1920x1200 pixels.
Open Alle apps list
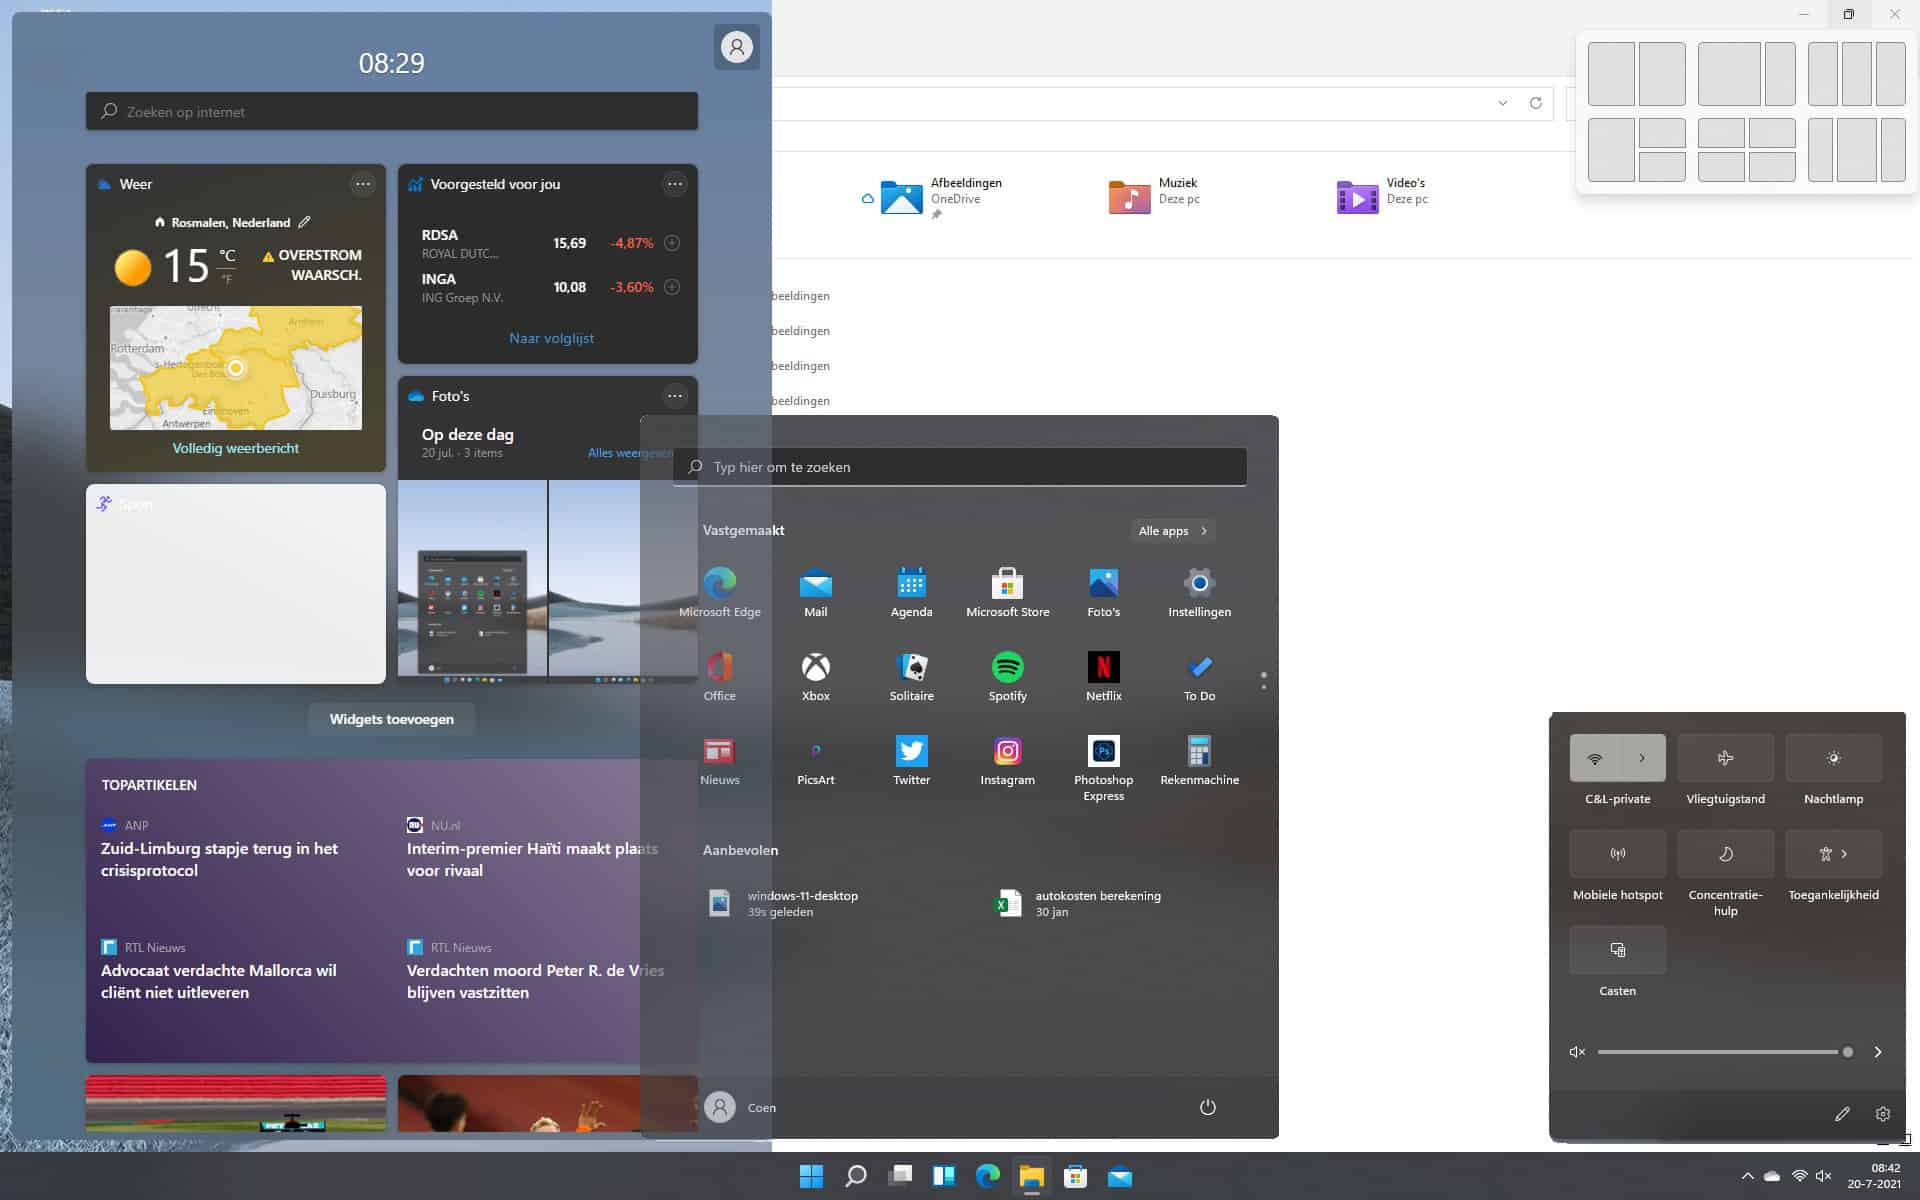click(x=1173, y=531)
